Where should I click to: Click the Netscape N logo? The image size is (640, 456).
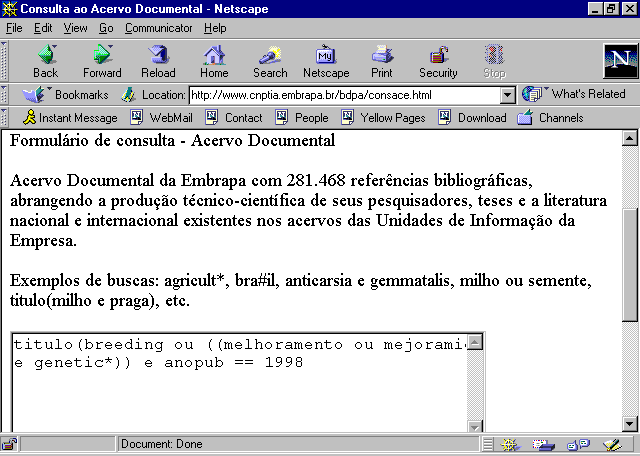pos(620,61)
